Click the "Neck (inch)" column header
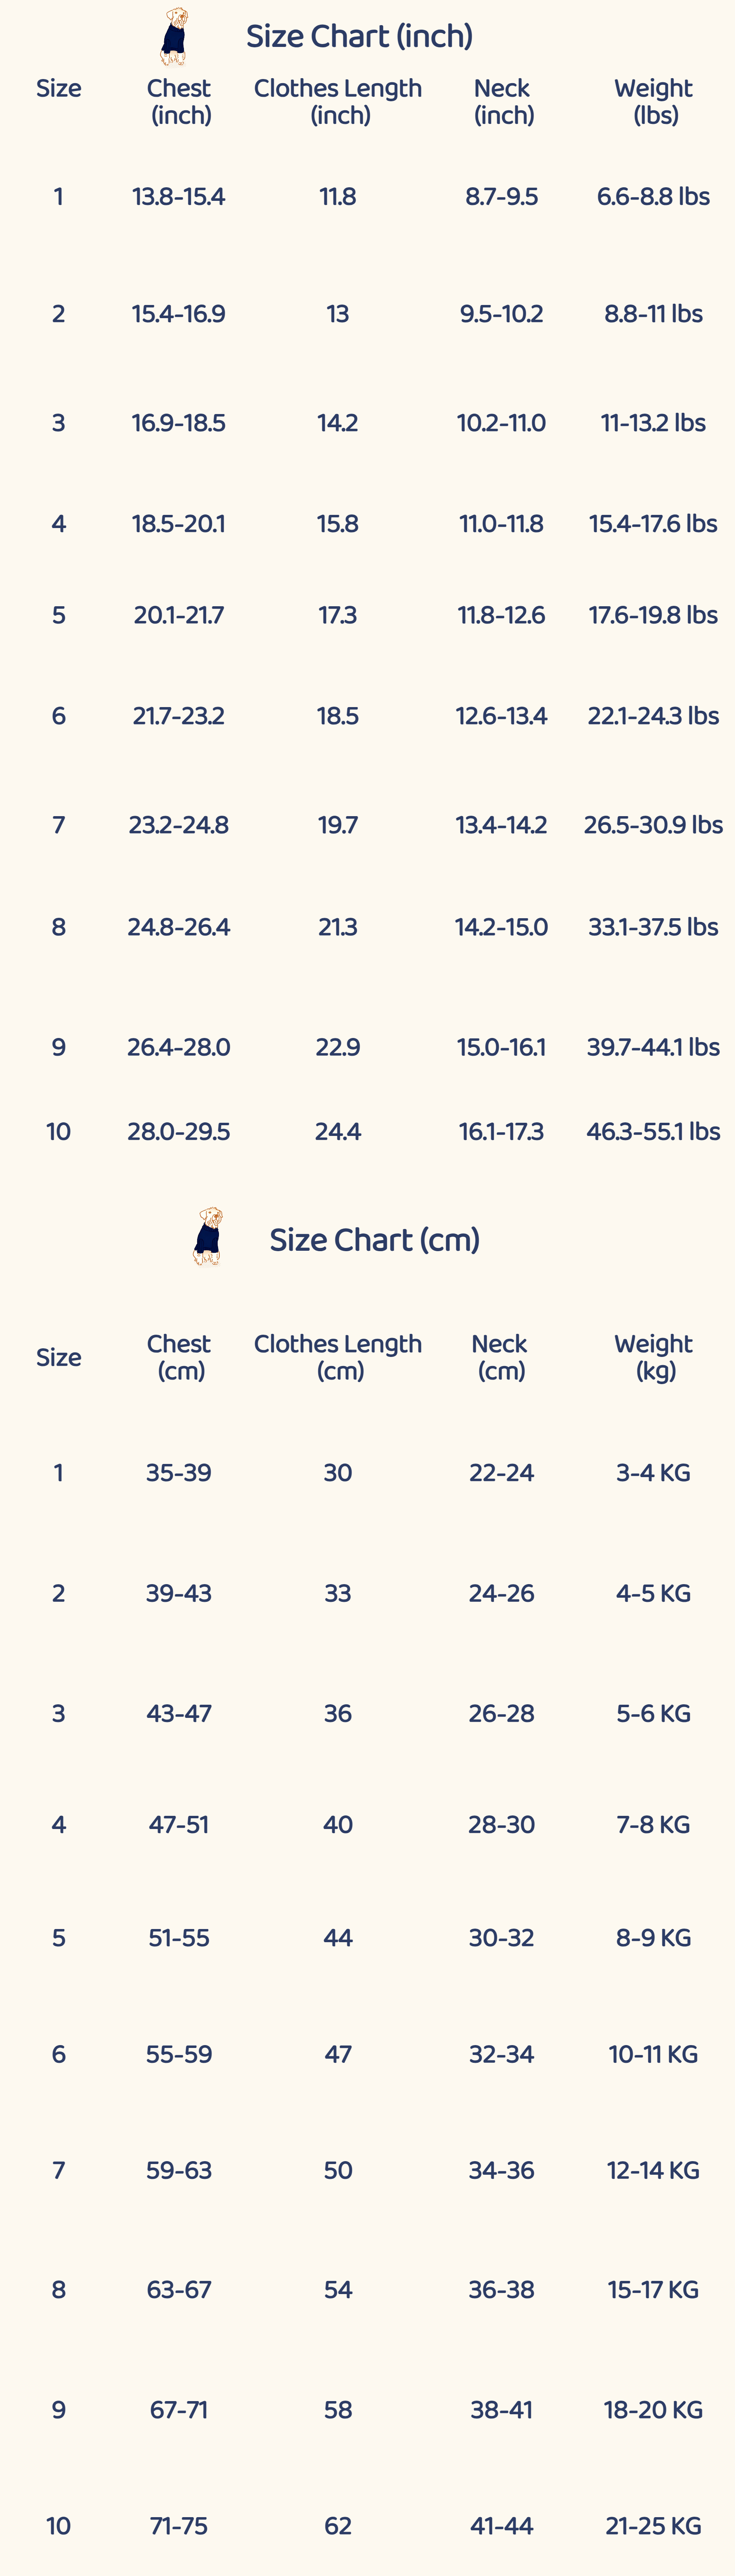This screenshot has width=735, height=2576. [x=502, y=101]
